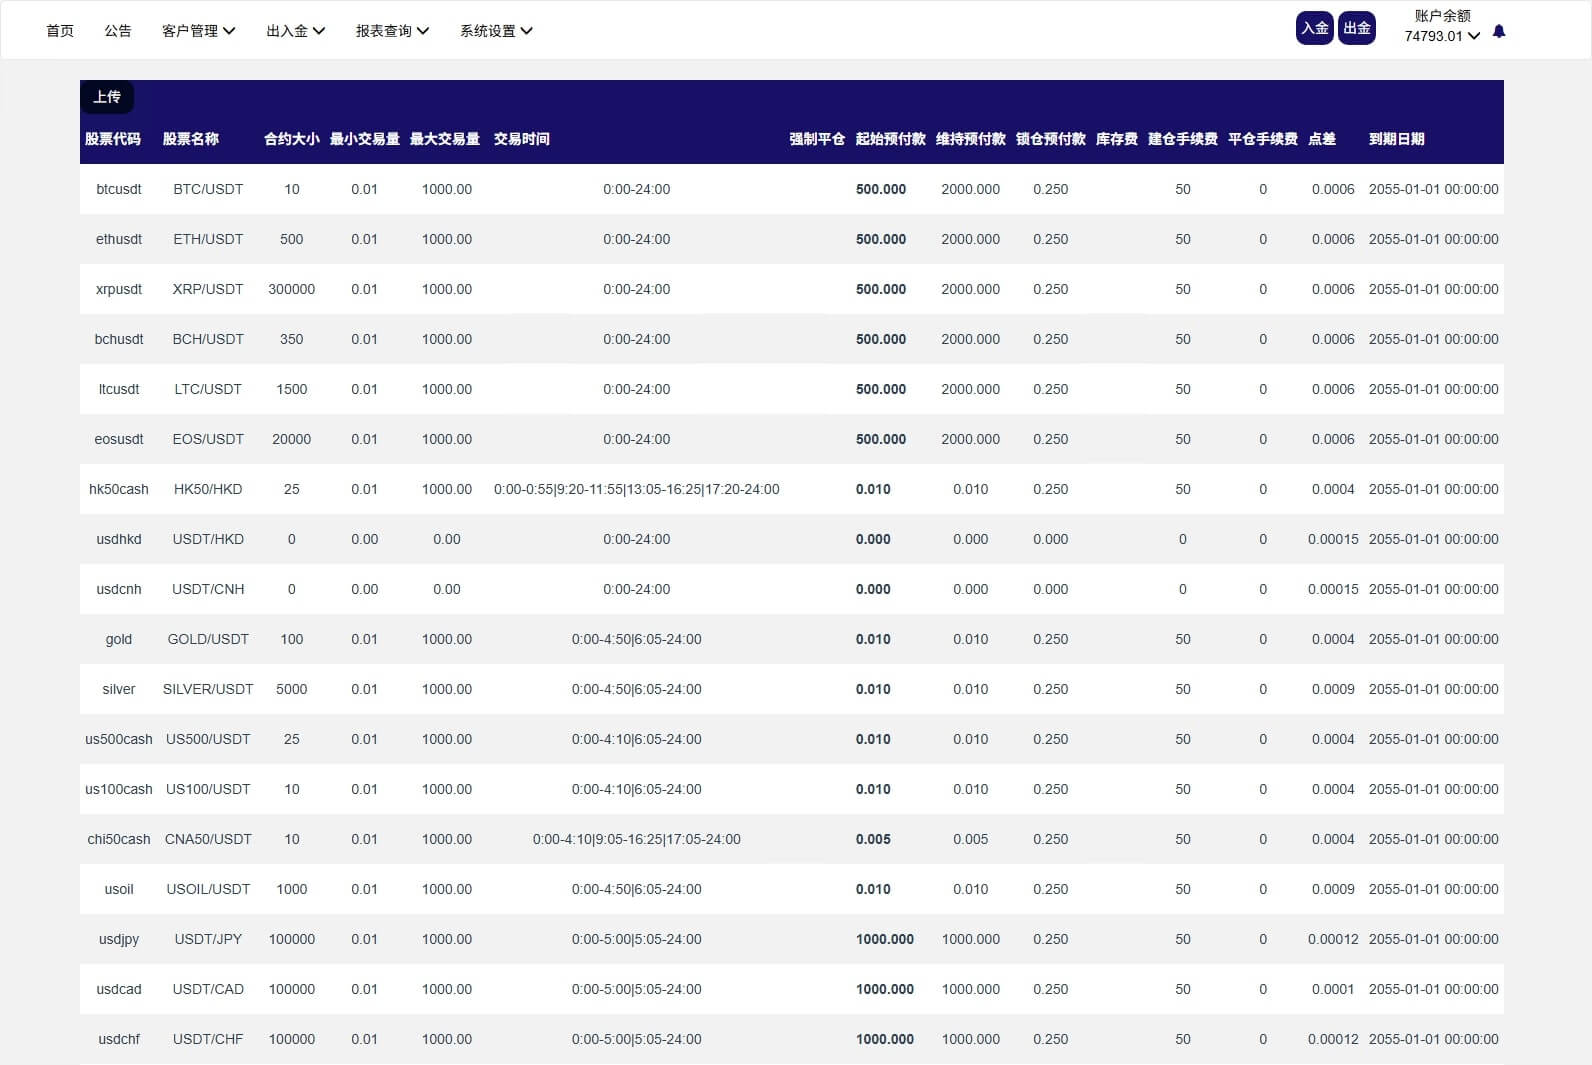The image size is (1592, 1065).
Task: Go to the 首页 home page
Action: tap(60, 31)
